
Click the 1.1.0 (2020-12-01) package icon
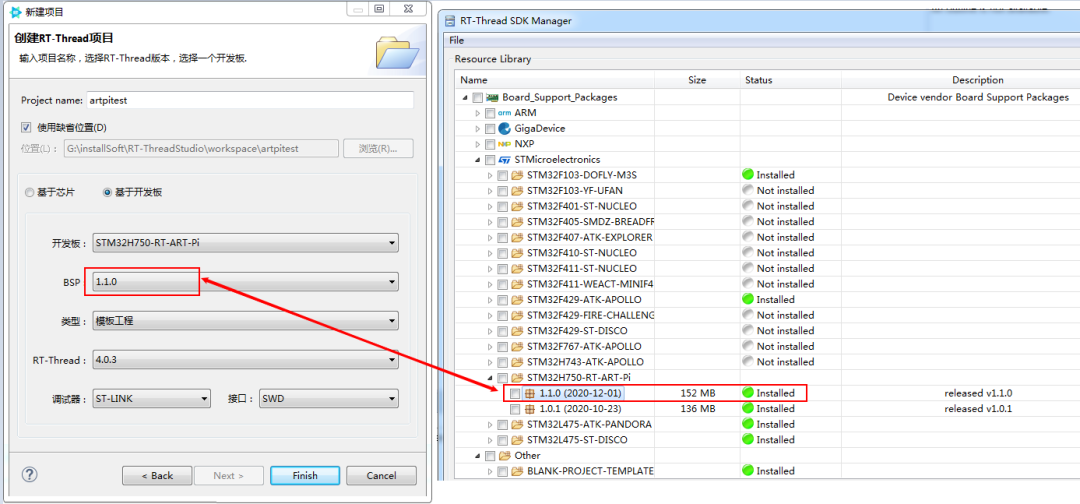click(530, 393)
